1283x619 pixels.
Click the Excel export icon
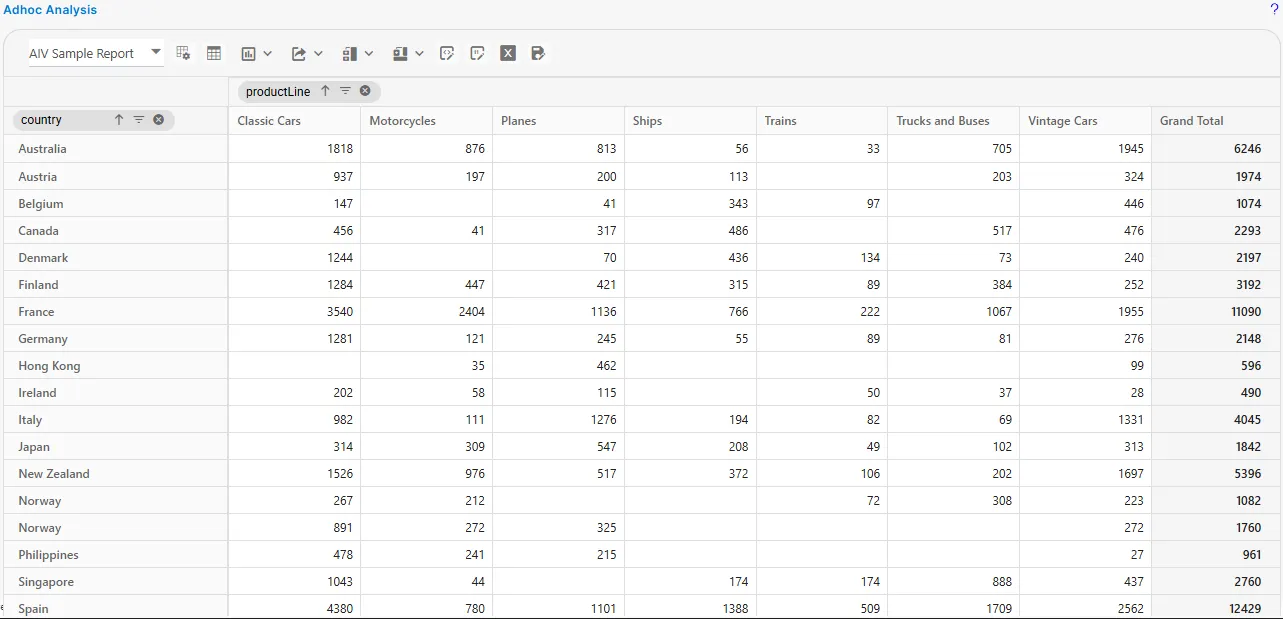[508, 53]
